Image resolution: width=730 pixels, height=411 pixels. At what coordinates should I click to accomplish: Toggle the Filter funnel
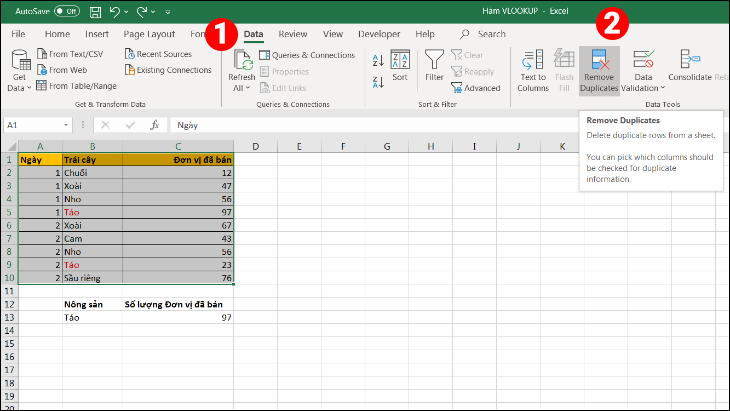coord(434,66)
